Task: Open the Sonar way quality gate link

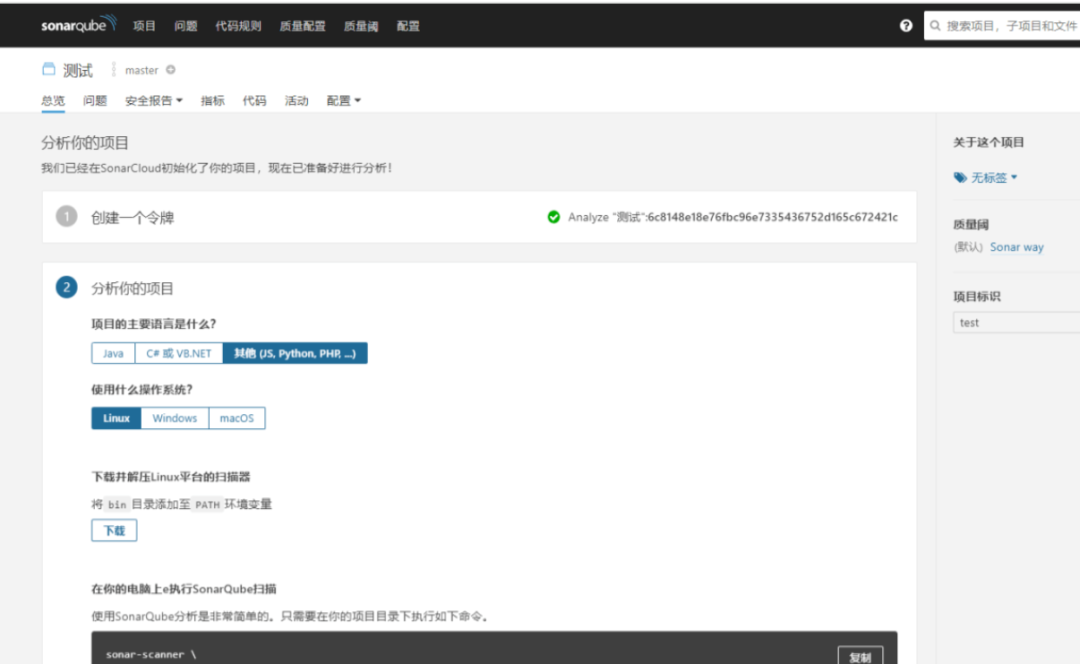Action: pos(1017,247)
